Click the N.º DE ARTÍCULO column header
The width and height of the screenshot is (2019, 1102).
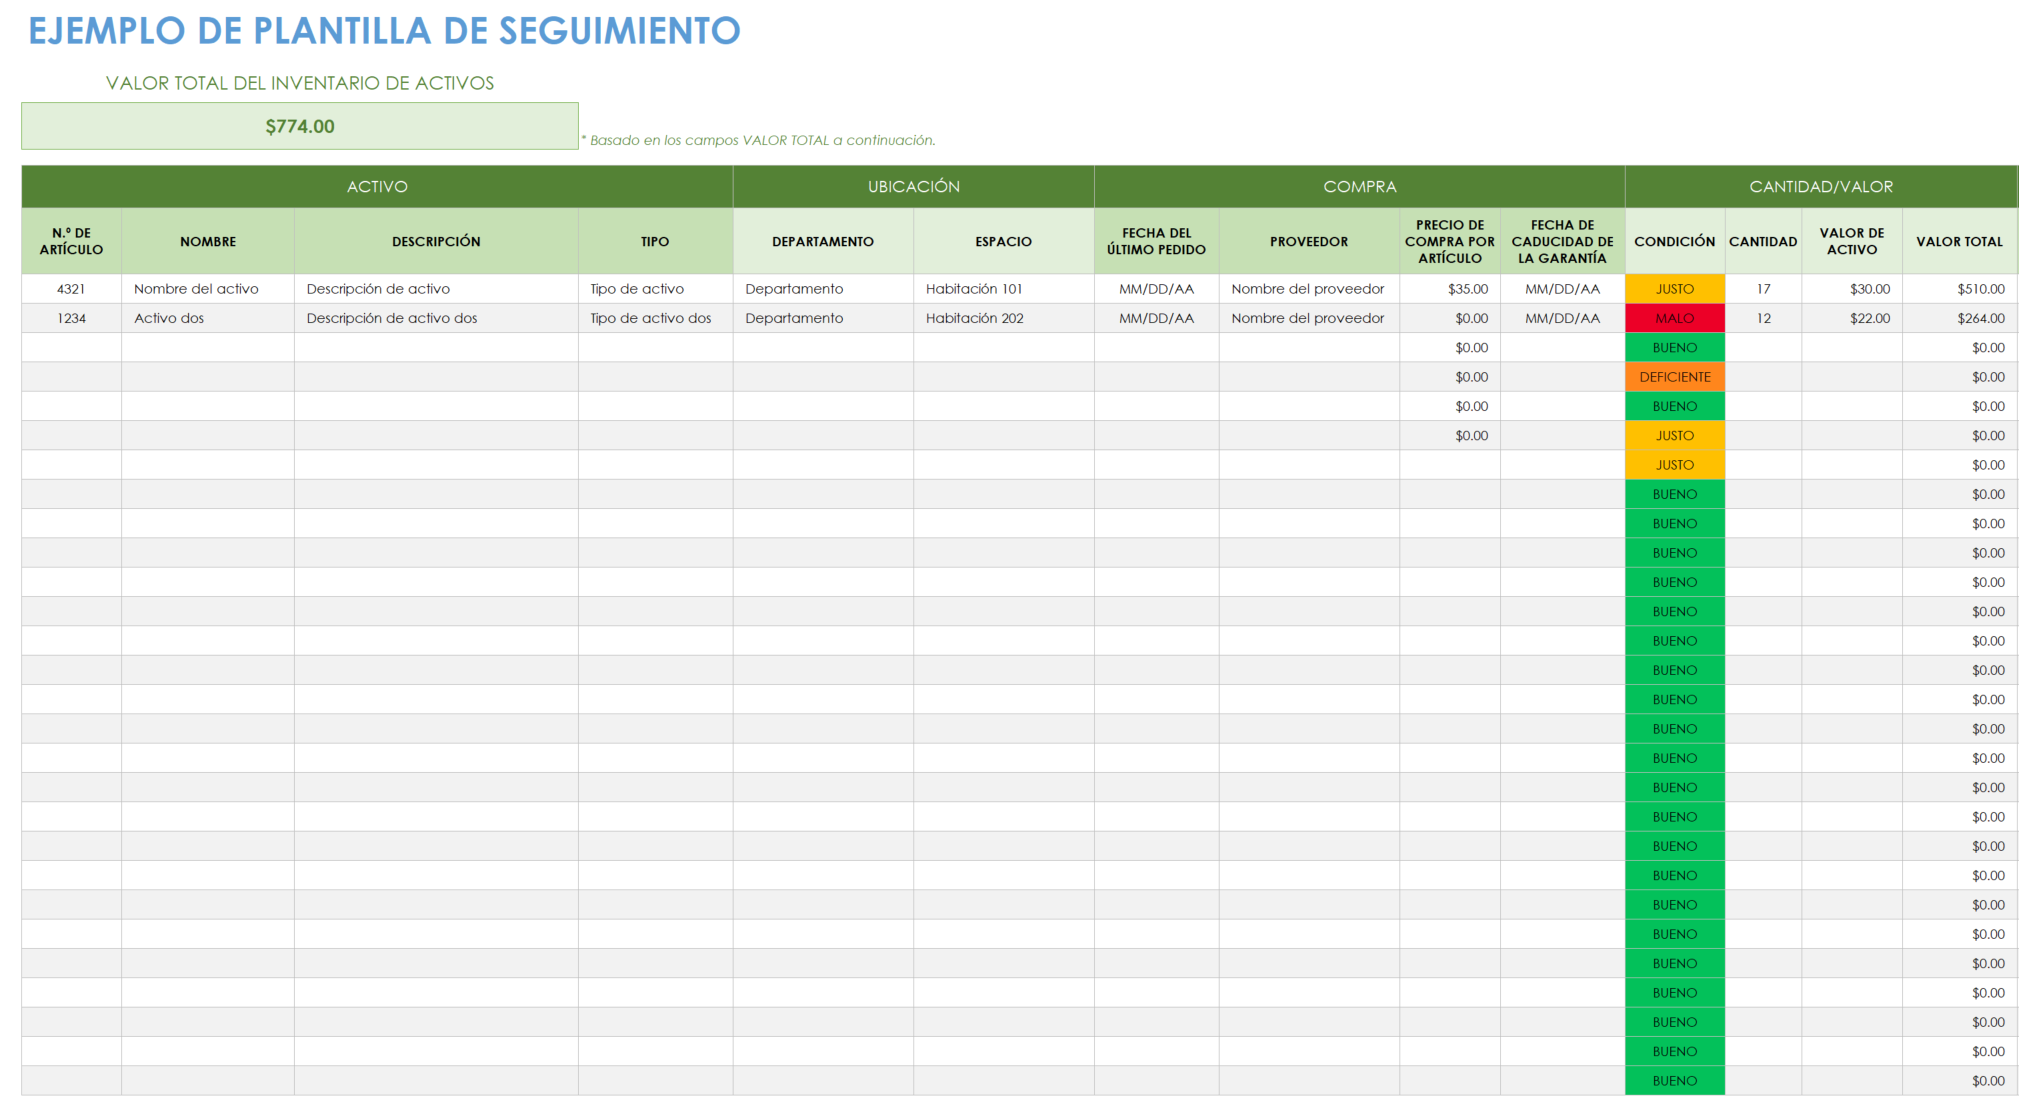[x=71, y=241]
